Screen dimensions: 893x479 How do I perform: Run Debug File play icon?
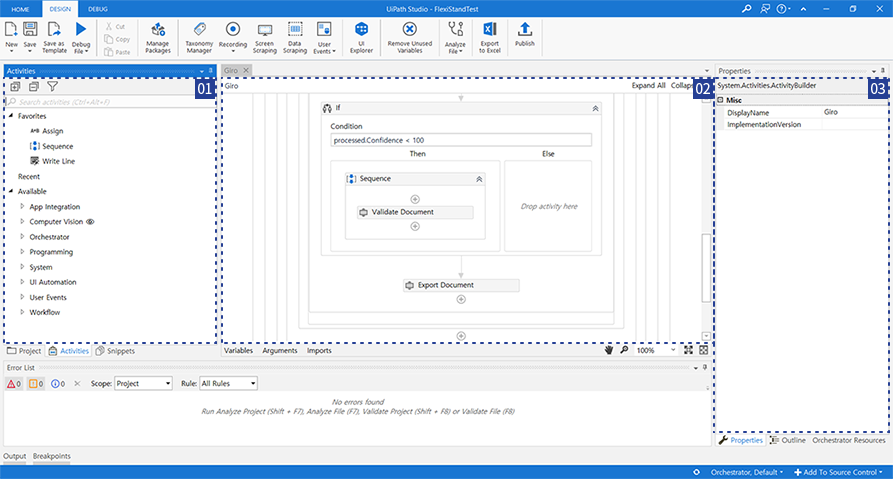81,29
